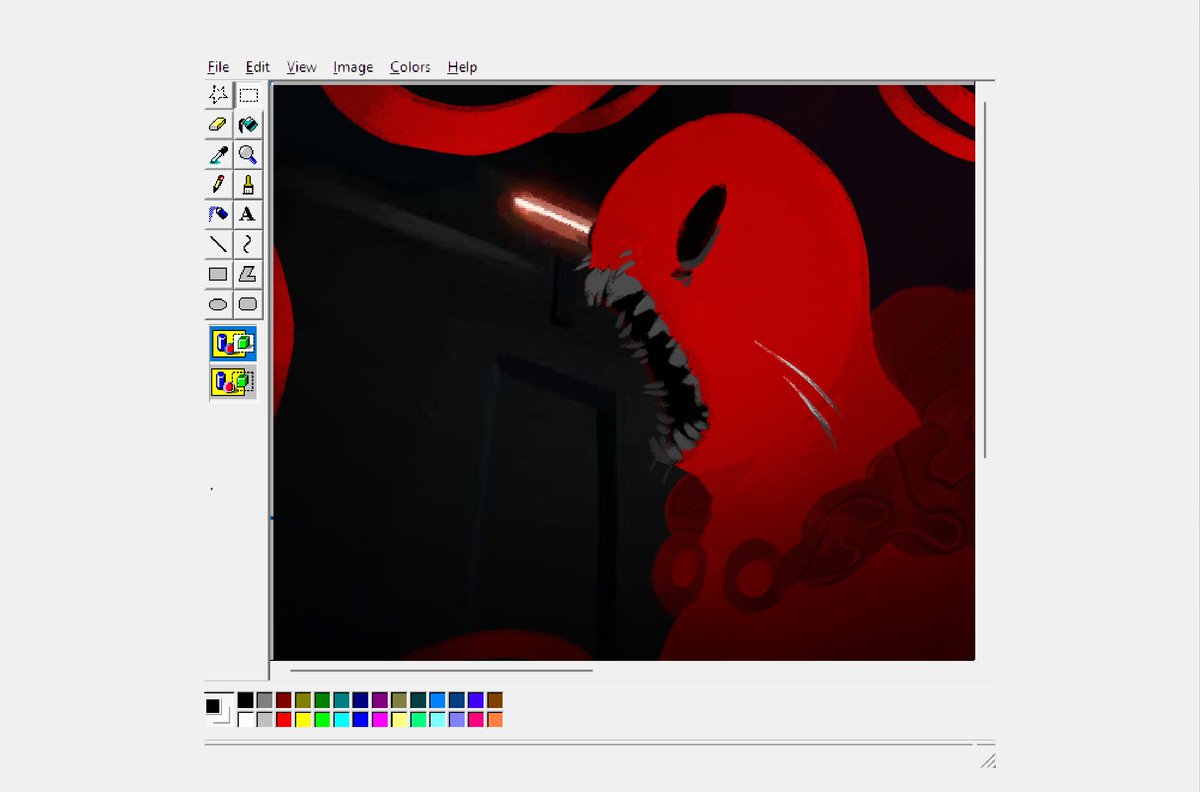Select the Brush tool

click(248, 185)
